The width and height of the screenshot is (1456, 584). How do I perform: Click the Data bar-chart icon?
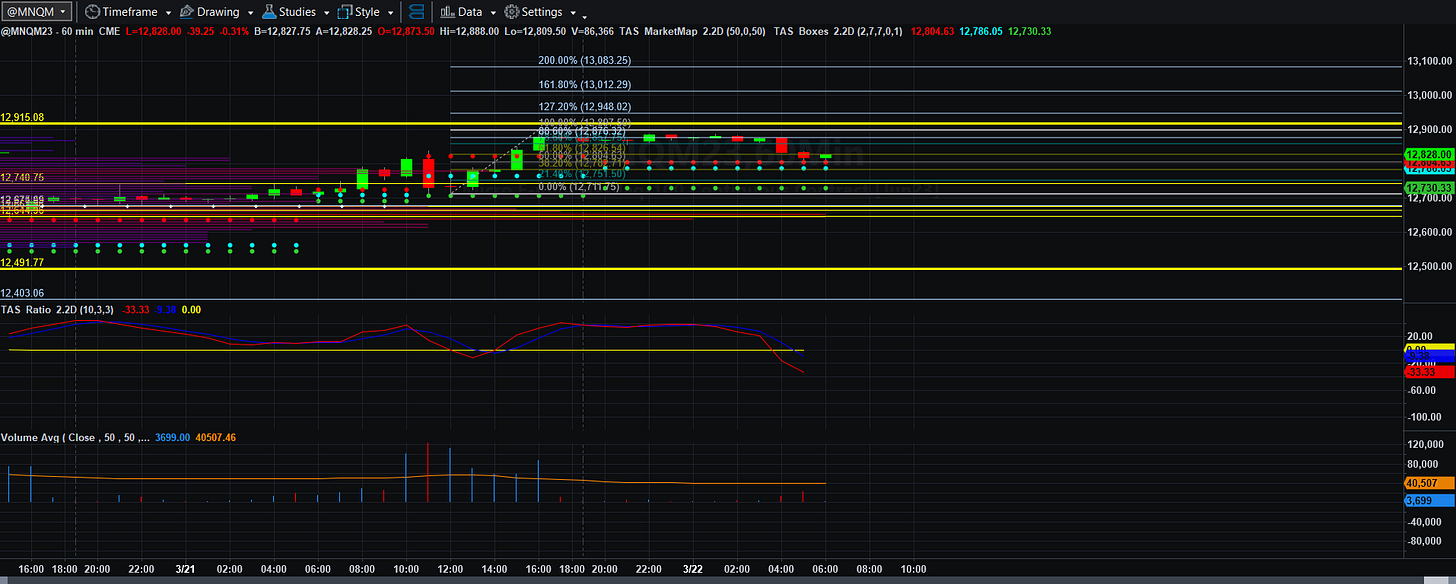[x=447, y=12]
